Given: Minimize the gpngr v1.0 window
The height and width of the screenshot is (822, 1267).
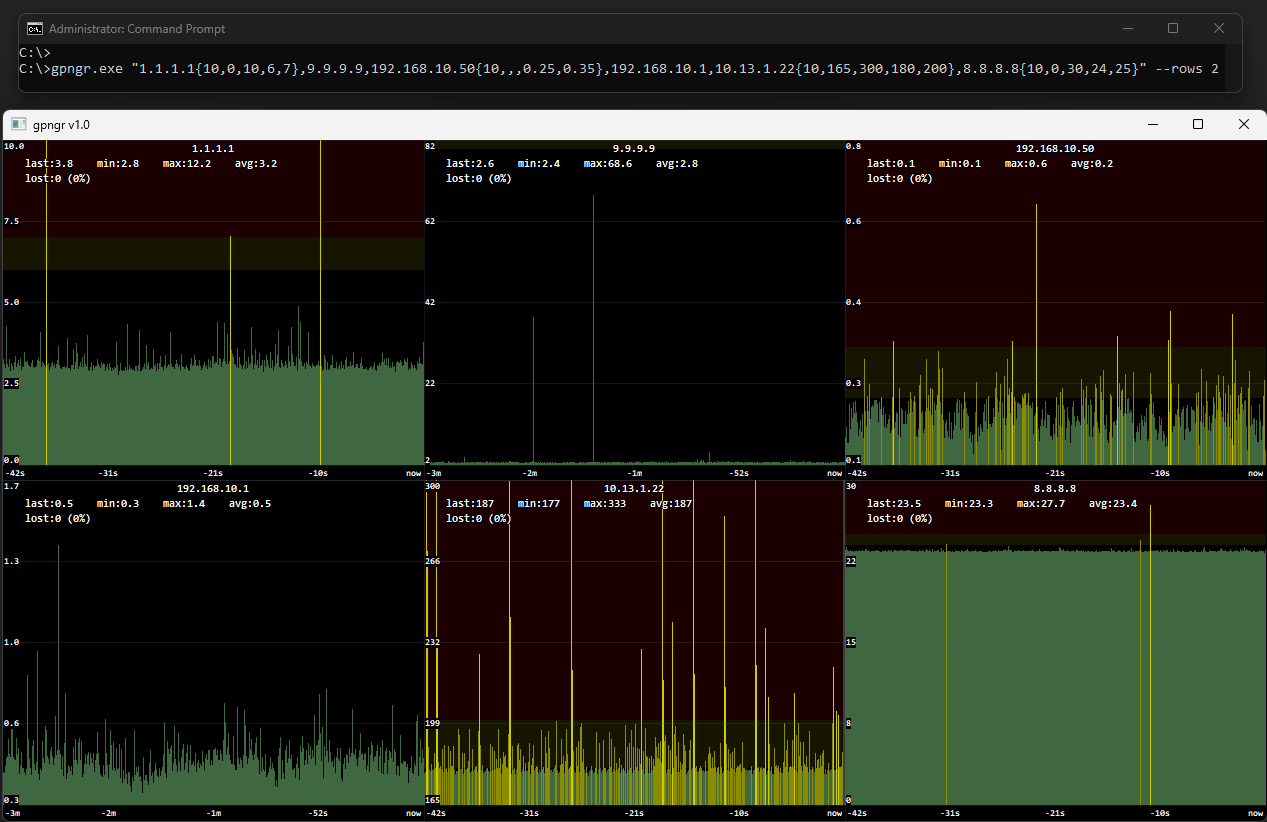Looking at the screenshot, I should tap(1152, 125).
